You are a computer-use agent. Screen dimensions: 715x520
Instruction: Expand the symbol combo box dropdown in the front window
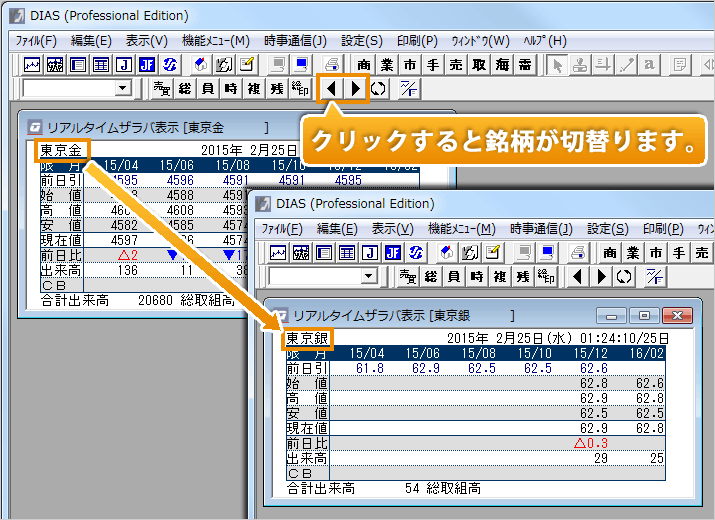369,276
